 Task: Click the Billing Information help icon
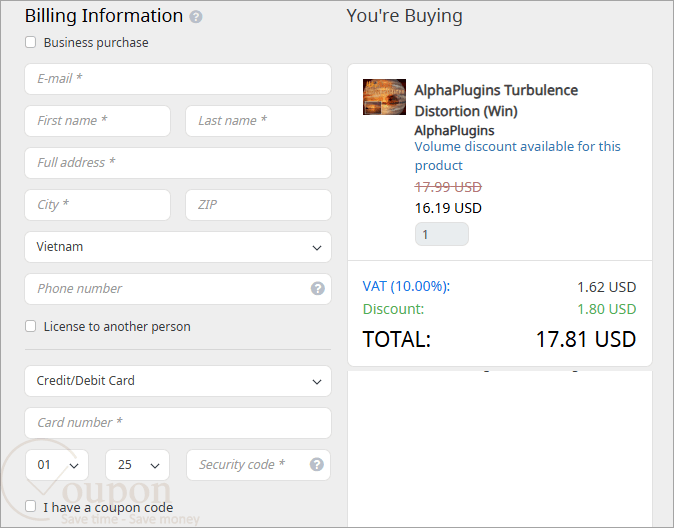(x=196, y=17)
